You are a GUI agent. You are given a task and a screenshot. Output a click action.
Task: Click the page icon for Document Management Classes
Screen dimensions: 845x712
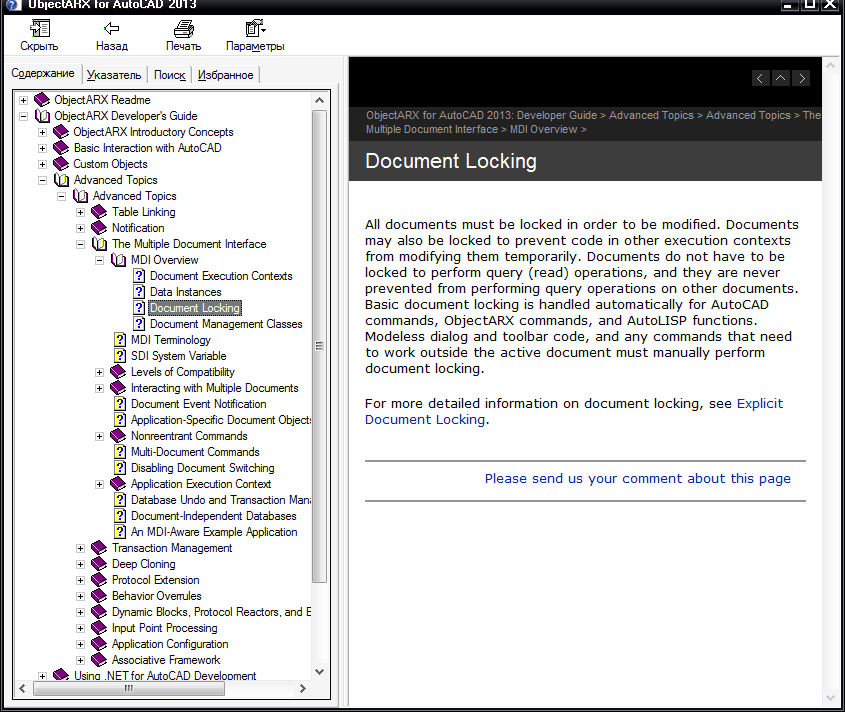139,324
